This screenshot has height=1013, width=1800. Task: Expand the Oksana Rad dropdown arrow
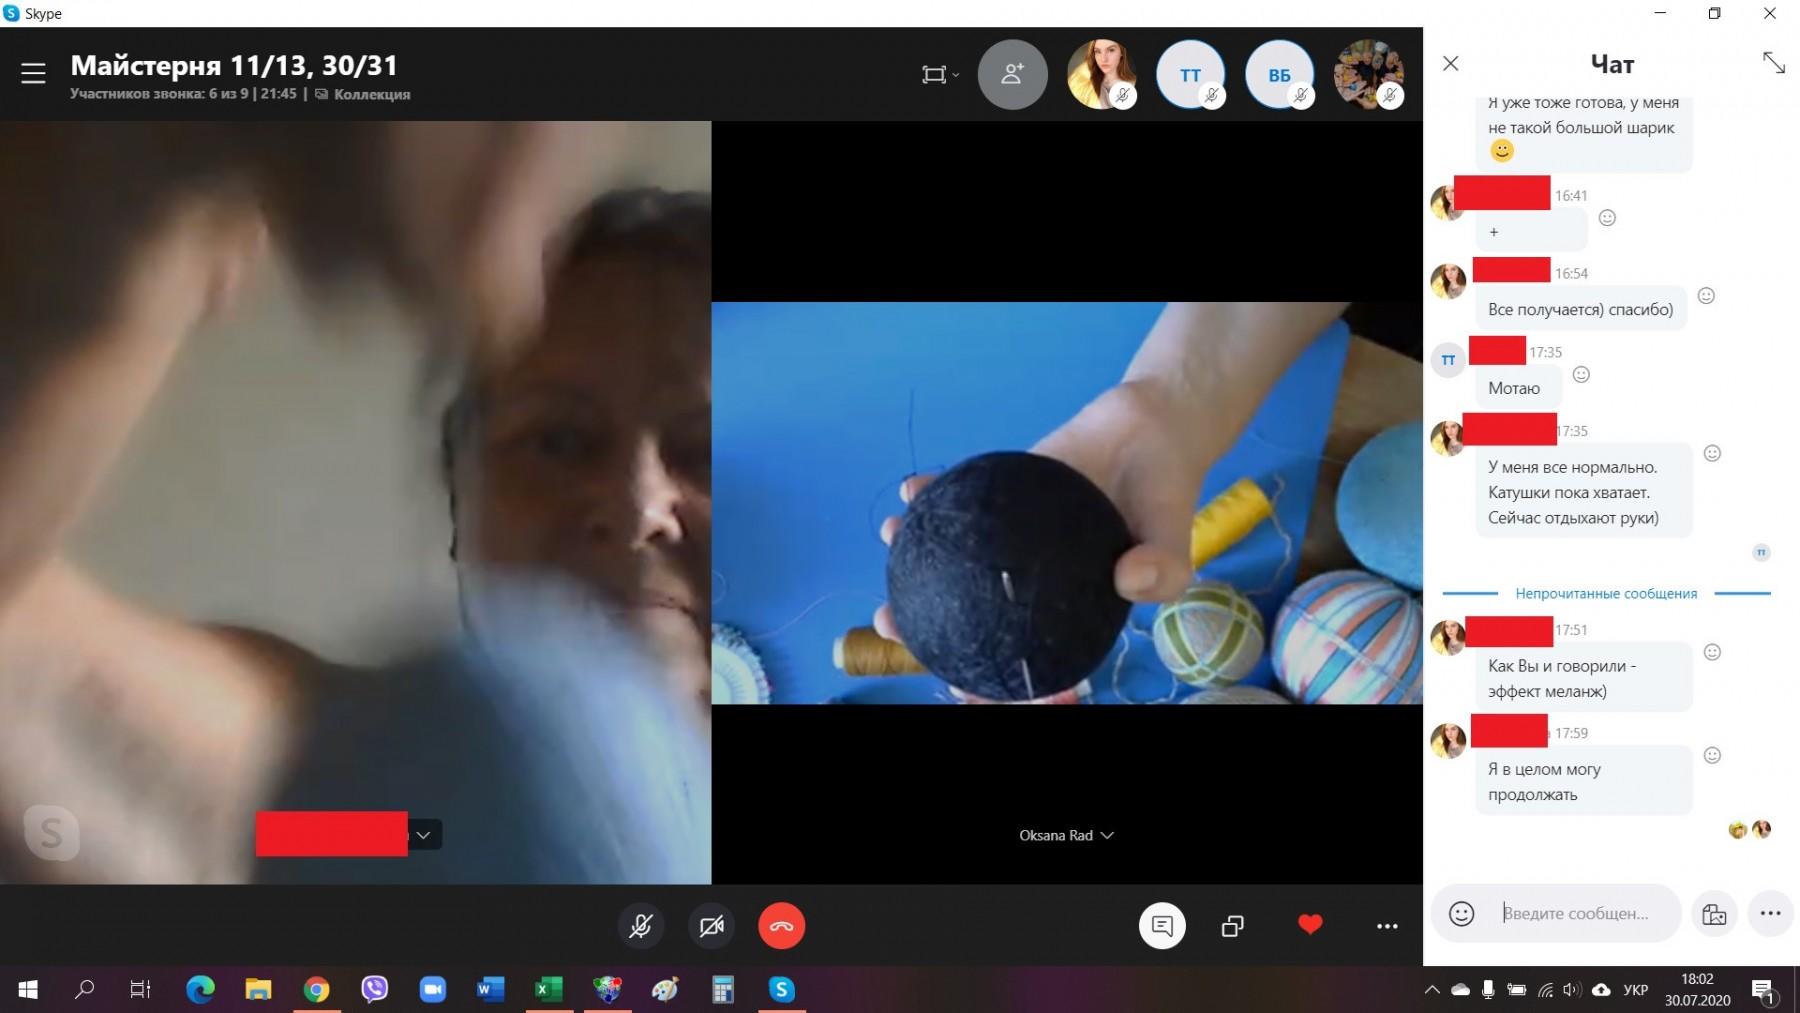point(1107,835)
